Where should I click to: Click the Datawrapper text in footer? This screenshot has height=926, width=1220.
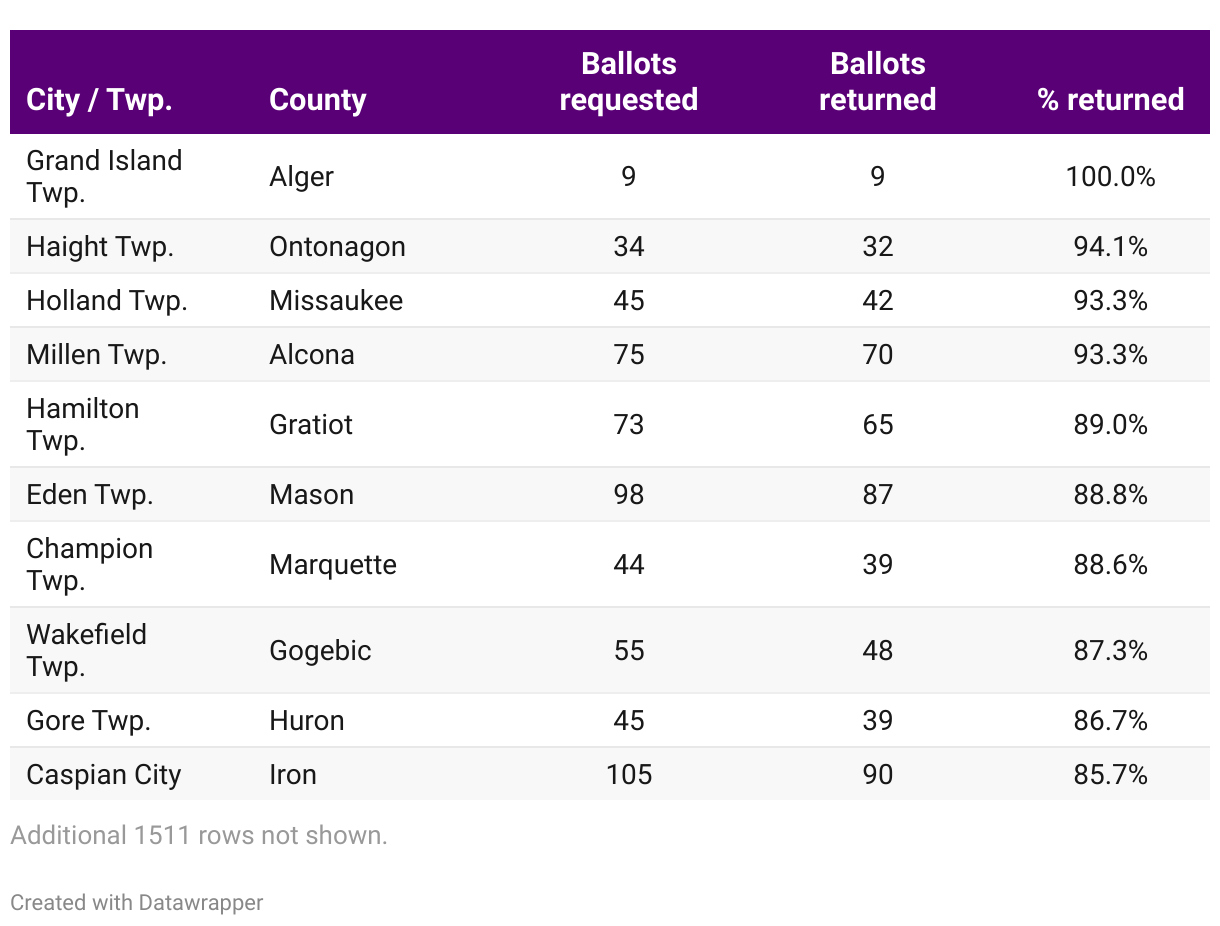[x=201, y=902]
